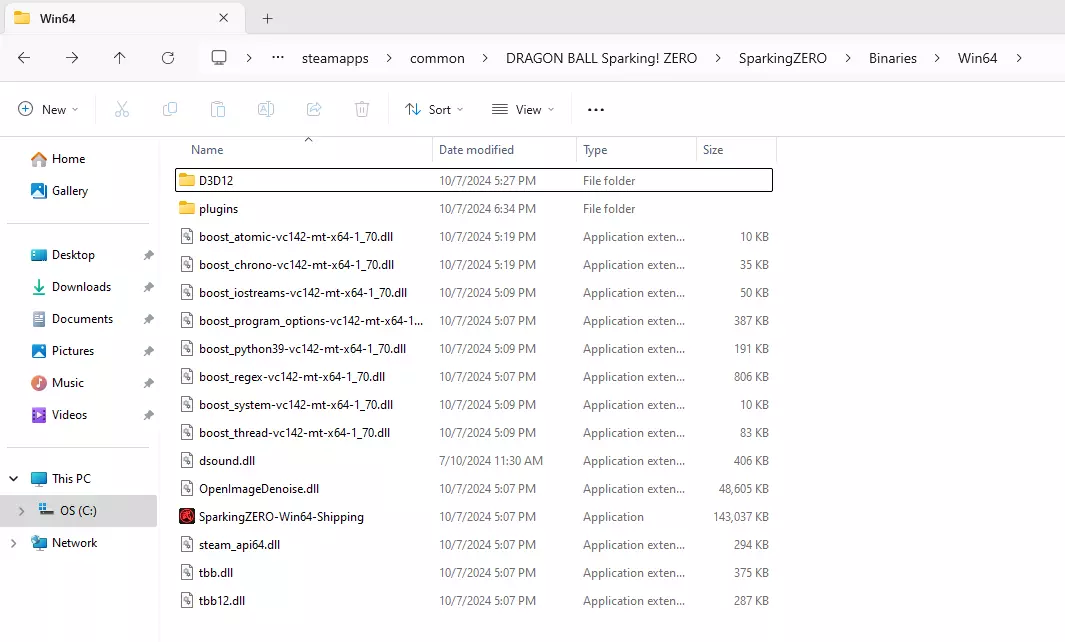Open chevron after Binaries breadcrumb
The height and width of the screenshot is (642, 1065).
pos(937,58)
